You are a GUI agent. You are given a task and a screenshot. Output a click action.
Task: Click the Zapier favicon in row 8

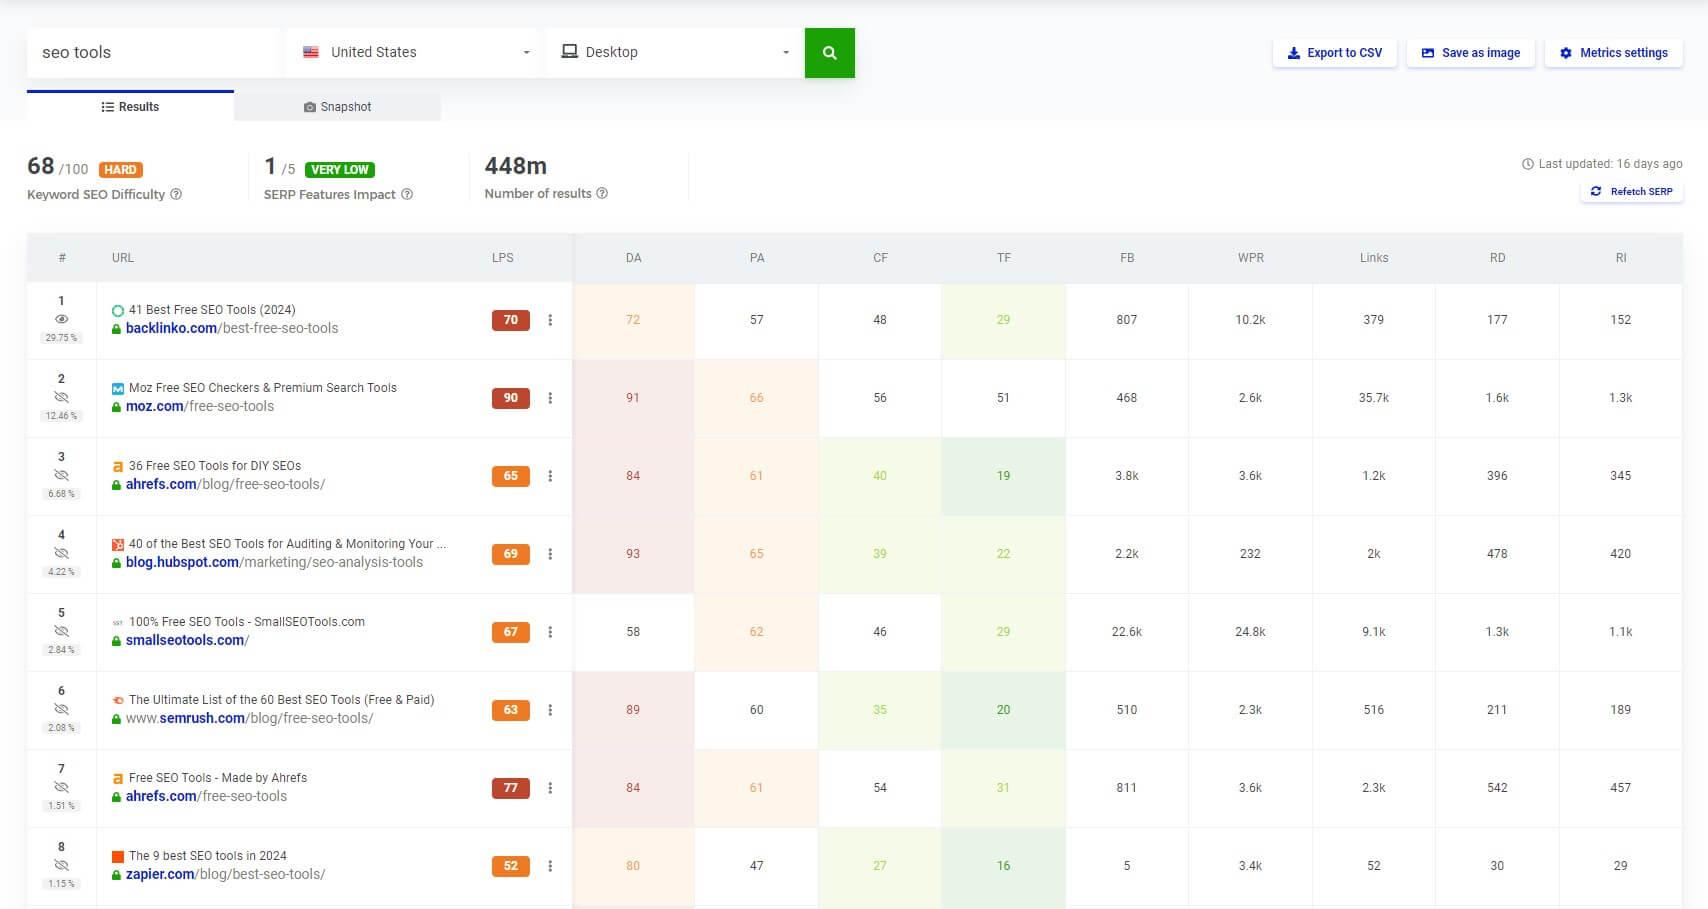[x=118, y=856]
